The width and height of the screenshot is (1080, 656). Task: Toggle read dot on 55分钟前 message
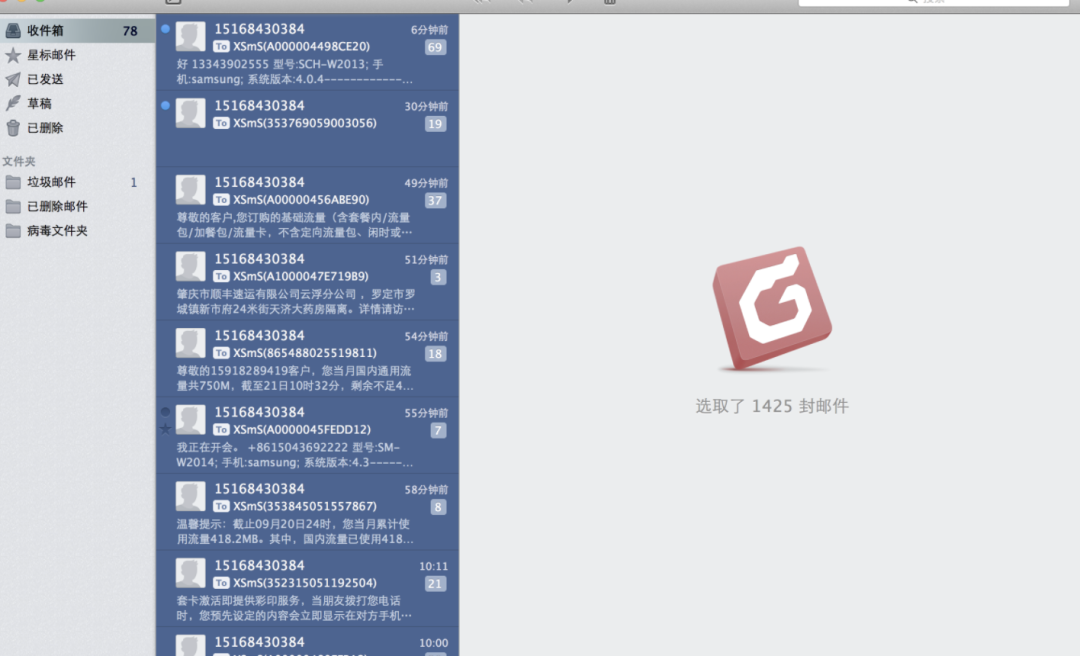pyautogui.click(x=165, y=411)
